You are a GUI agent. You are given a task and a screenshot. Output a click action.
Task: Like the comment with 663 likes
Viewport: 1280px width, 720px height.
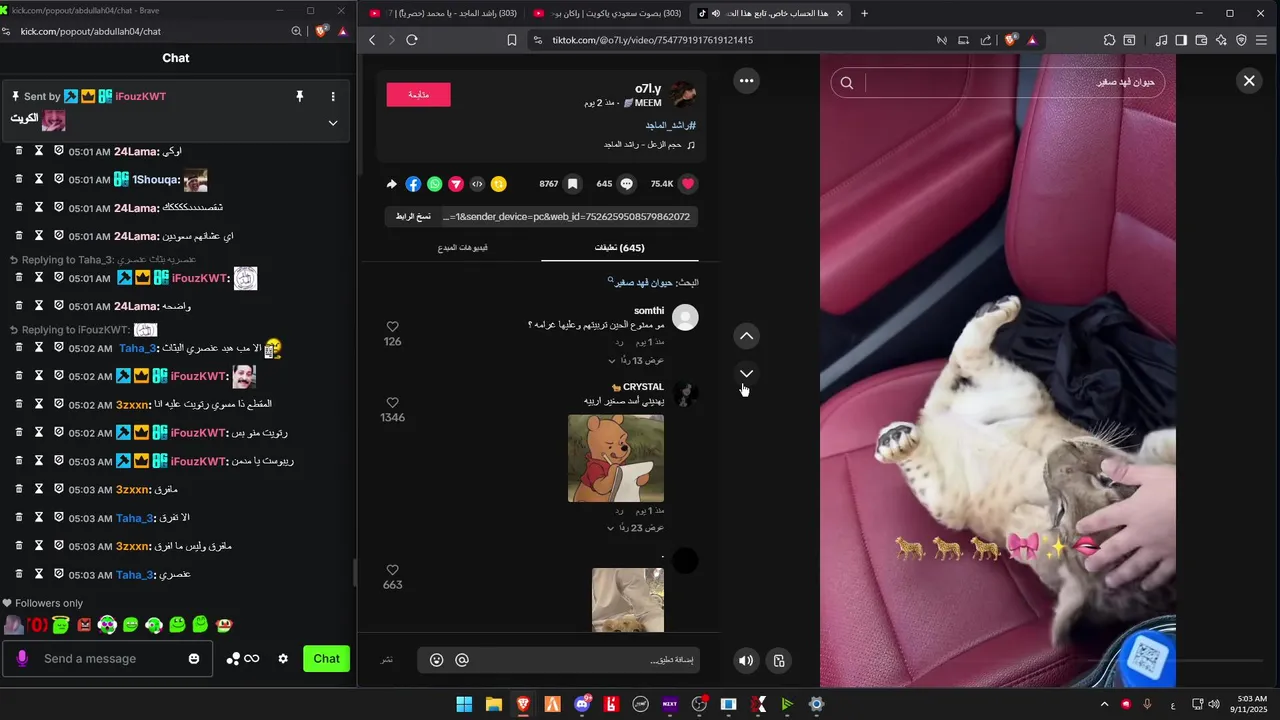point(392,570)
